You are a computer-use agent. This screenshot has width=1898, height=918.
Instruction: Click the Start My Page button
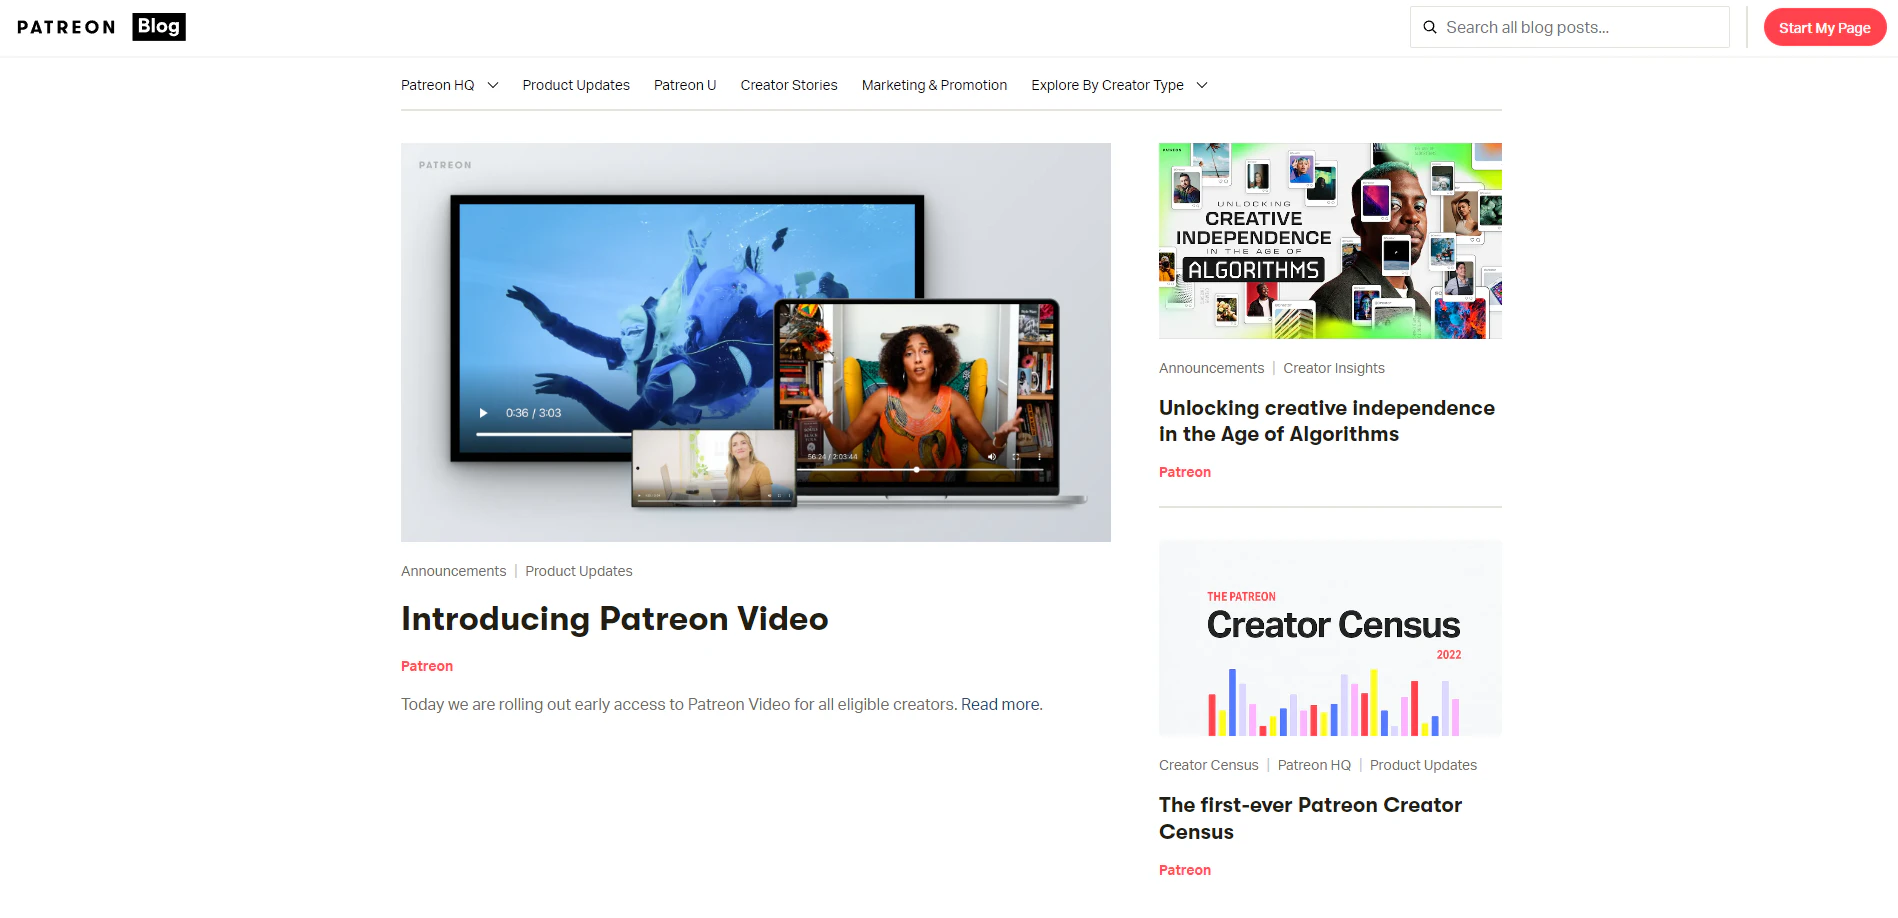click(x=1824, y=27)
